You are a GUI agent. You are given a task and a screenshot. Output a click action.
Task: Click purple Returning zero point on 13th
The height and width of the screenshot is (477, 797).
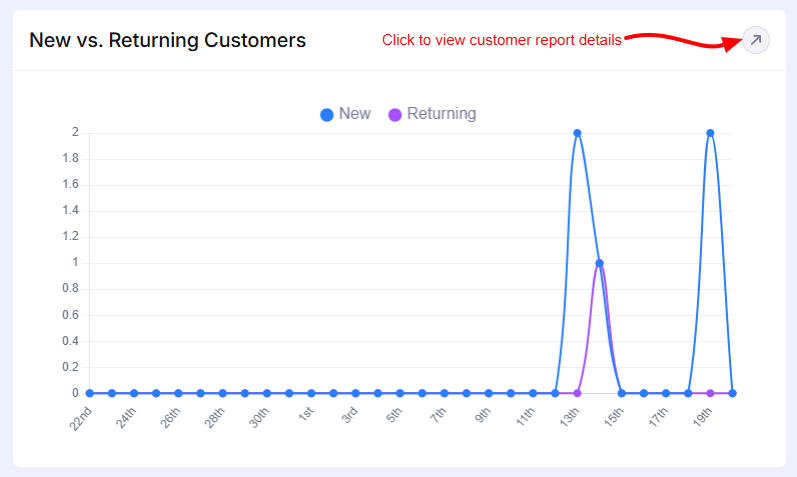(577, 393)
